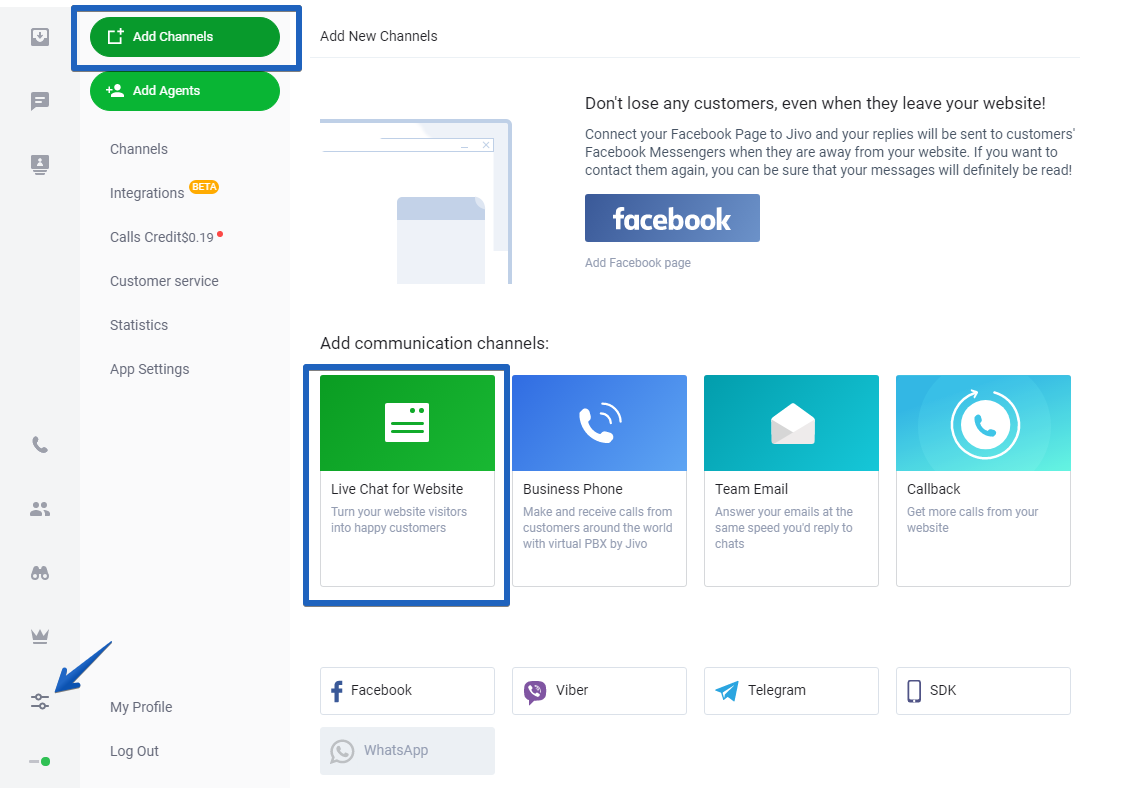The height and width of the screenshot is (788, 1141).
Task: Click the ringing phone icon on Business Phone
Action: click(x=600, y=423)
